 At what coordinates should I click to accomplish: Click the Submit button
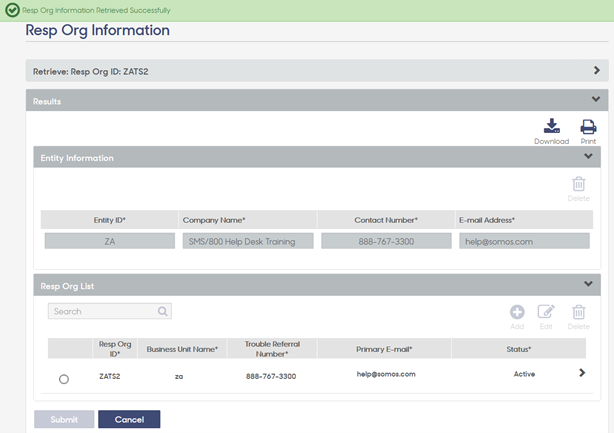pos(64,419)
